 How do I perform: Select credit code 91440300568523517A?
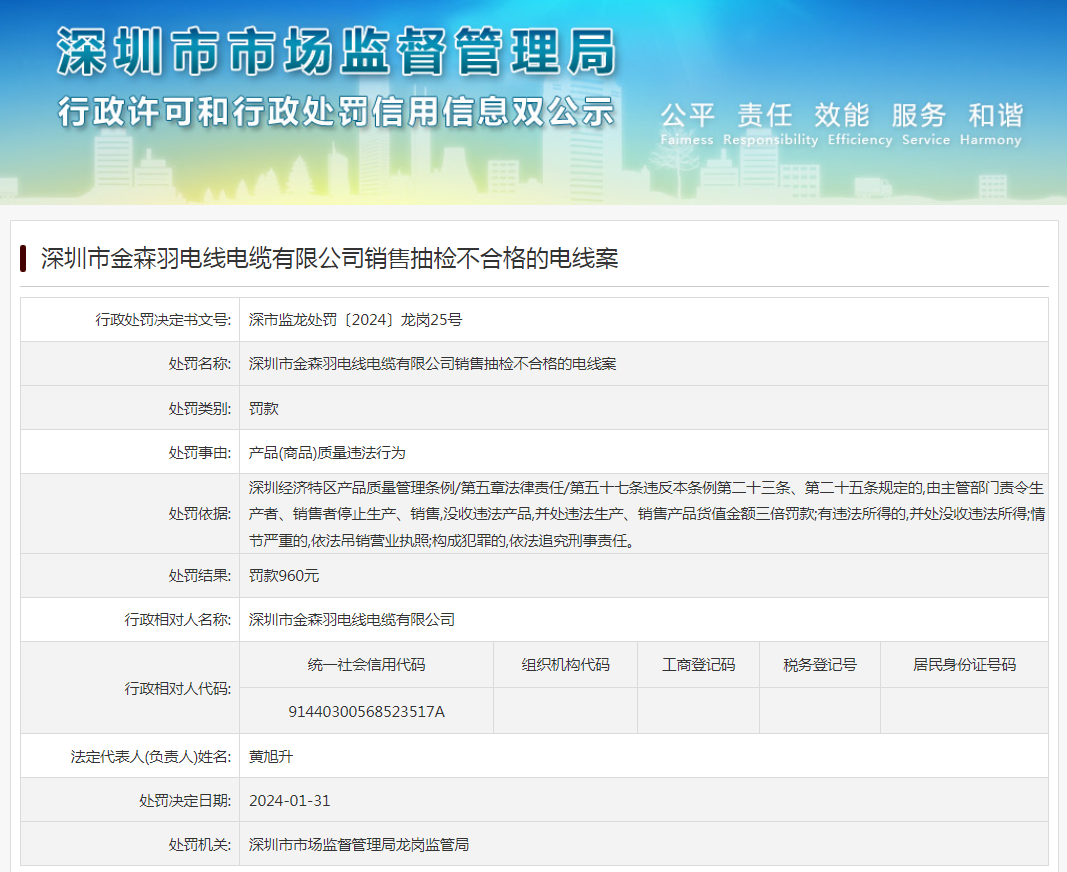click(366, 711)
